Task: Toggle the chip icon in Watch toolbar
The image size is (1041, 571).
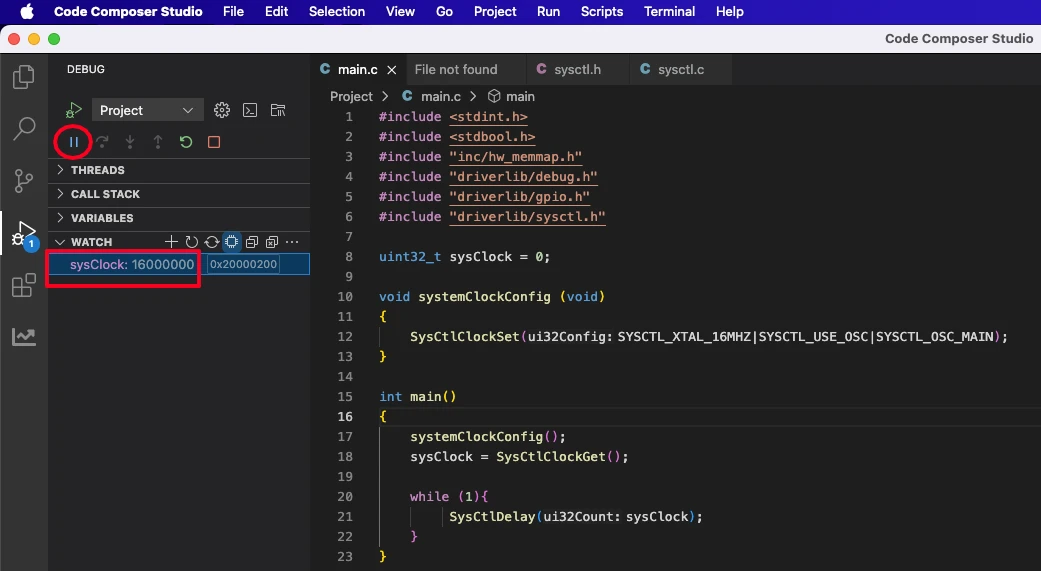Action: pos(231,242)
